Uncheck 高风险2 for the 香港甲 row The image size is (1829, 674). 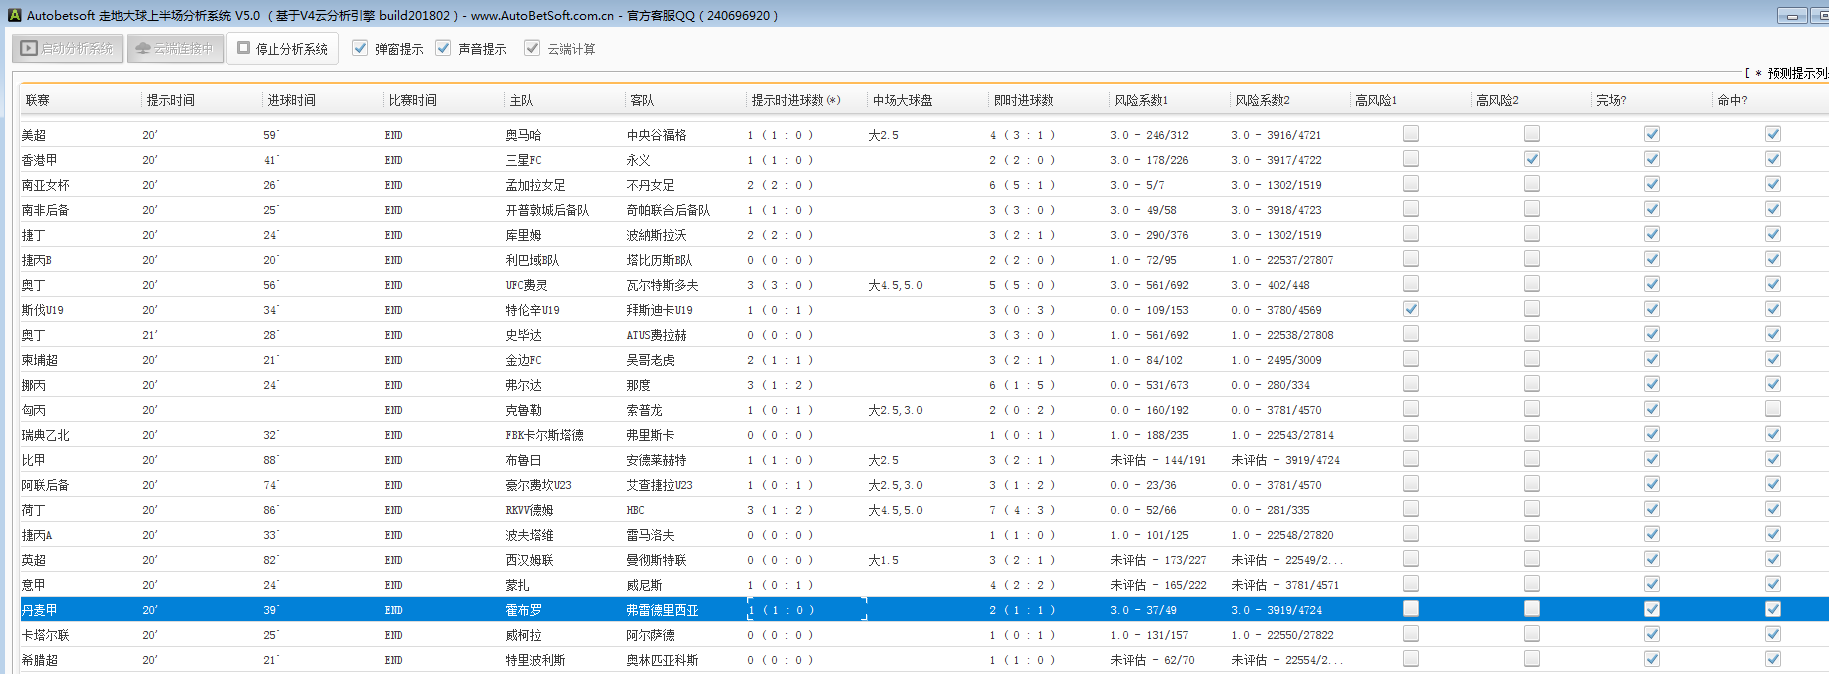(1531, 159)
